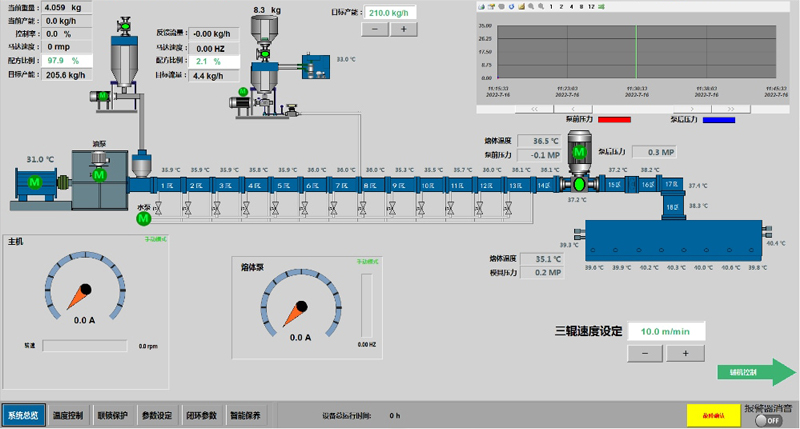The image size is (800, 429).
Task: Select the 4 time-range in trend toolbar
Action: 571,7
